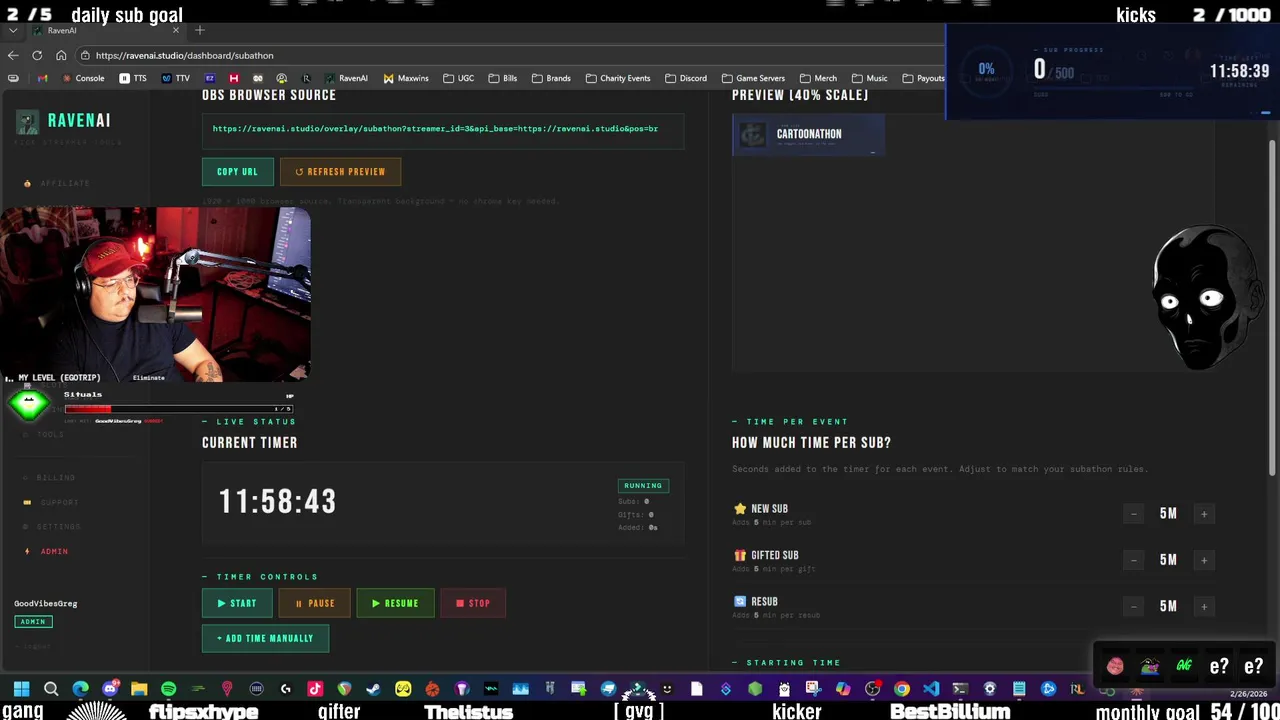The height and width of the screenshot is (720, 1280).
Task: Click the Copy URL button
Action: coord(237,172)
